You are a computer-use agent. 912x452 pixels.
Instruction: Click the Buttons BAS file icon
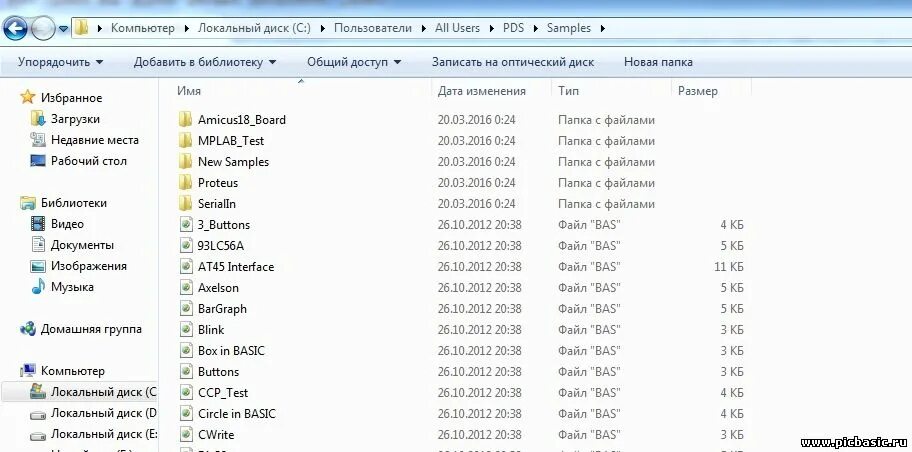tap(186, 371)
